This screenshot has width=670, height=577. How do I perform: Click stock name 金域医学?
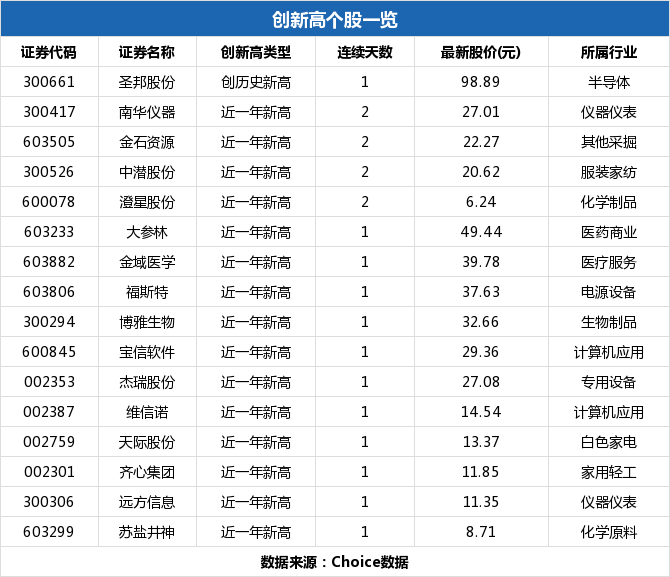tap(147, 262)
